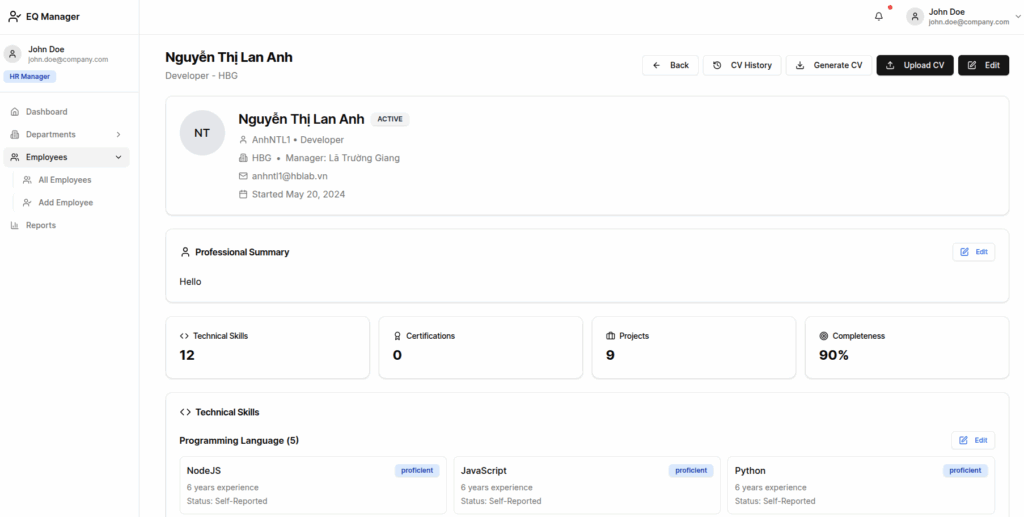This screenshot has width=1024, height=517.
Task: Edit the Professional Summary section
Action: pyautogui.click(x=973, y=252)
